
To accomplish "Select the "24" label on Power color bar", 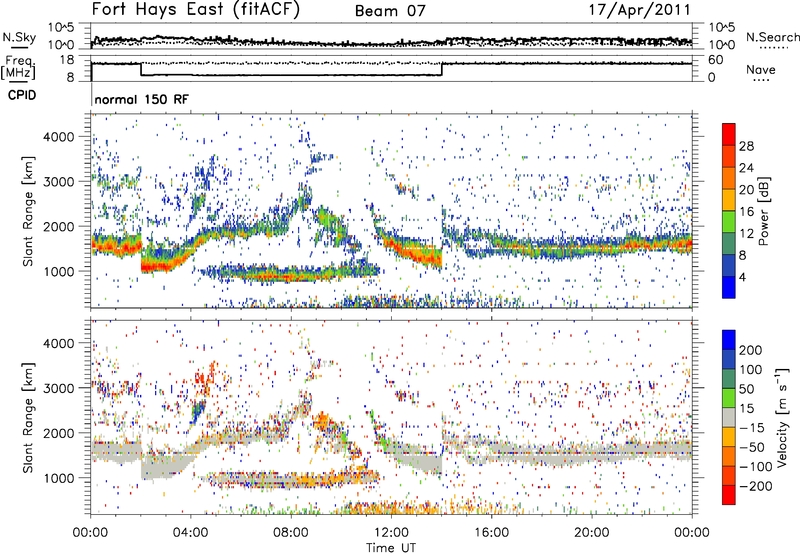I will click(746, 168).
